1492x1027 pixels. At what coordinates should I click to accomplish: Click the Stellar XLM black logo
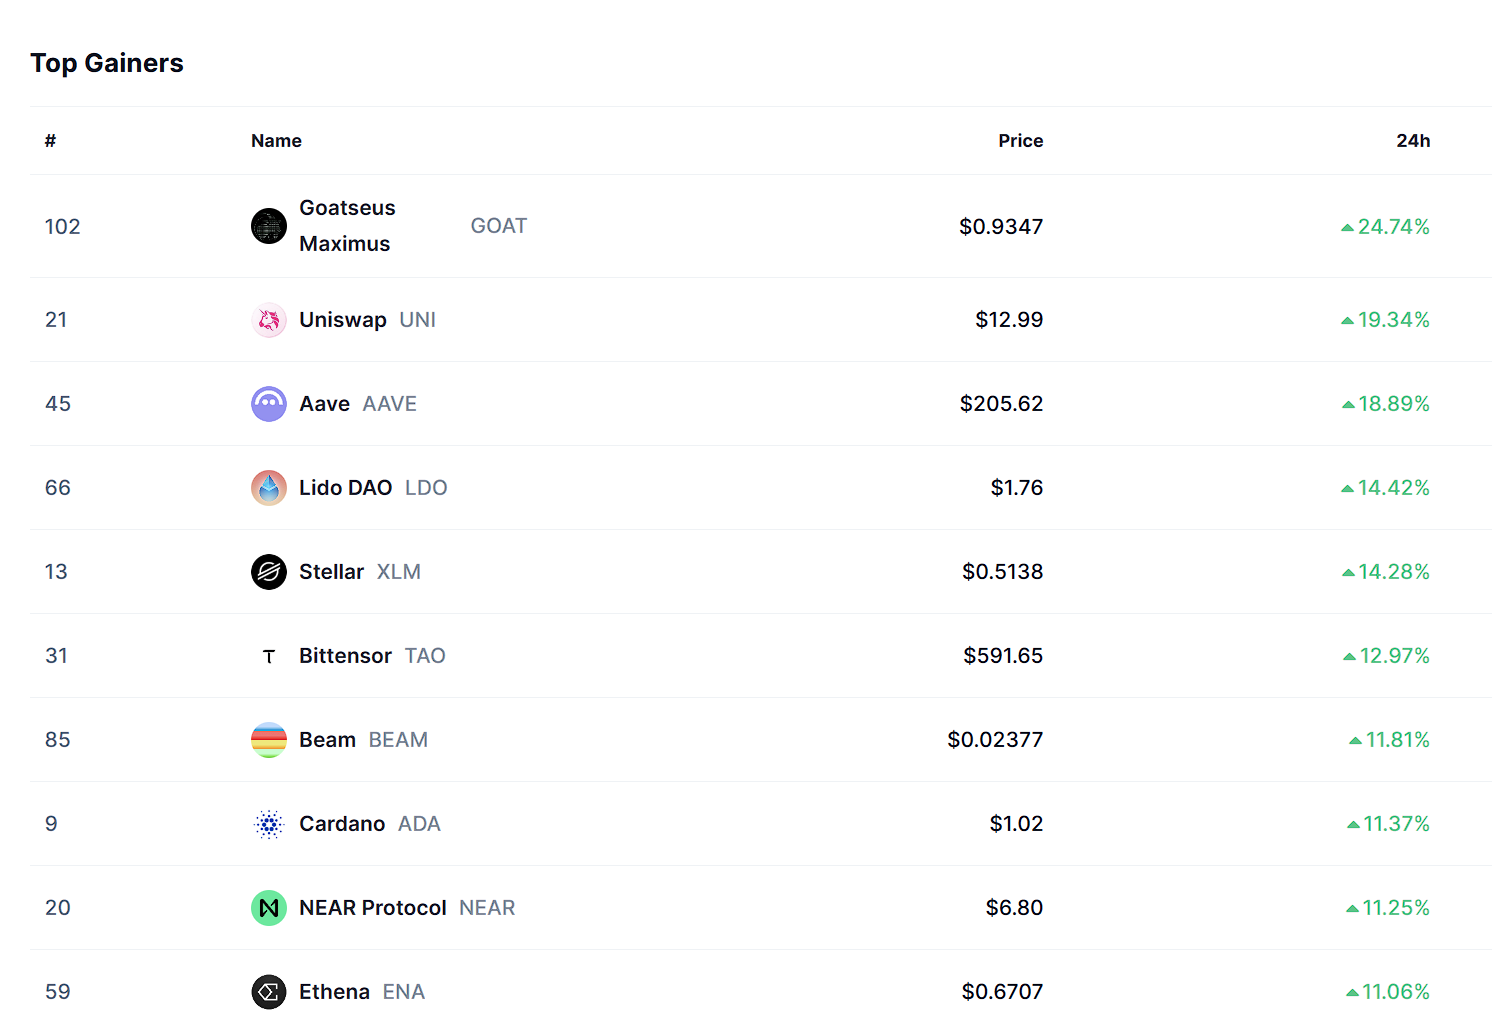point(269,572)
